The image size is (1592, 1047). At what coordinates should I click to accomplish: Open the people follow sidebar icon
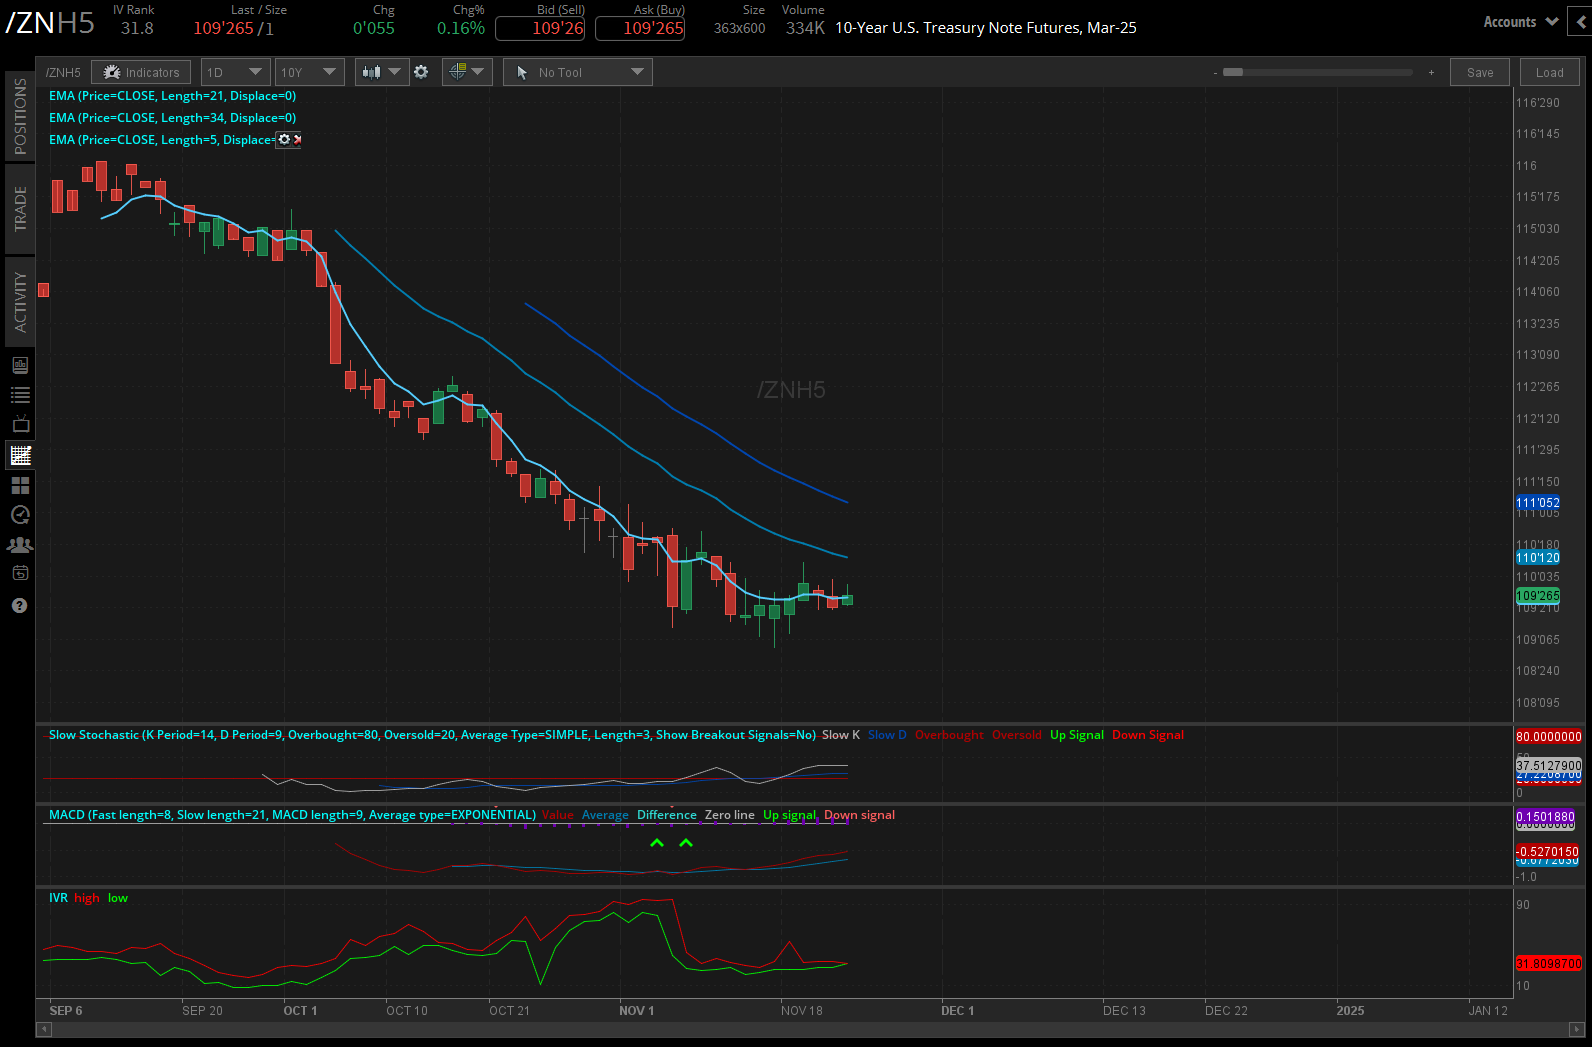click(20, 545)
